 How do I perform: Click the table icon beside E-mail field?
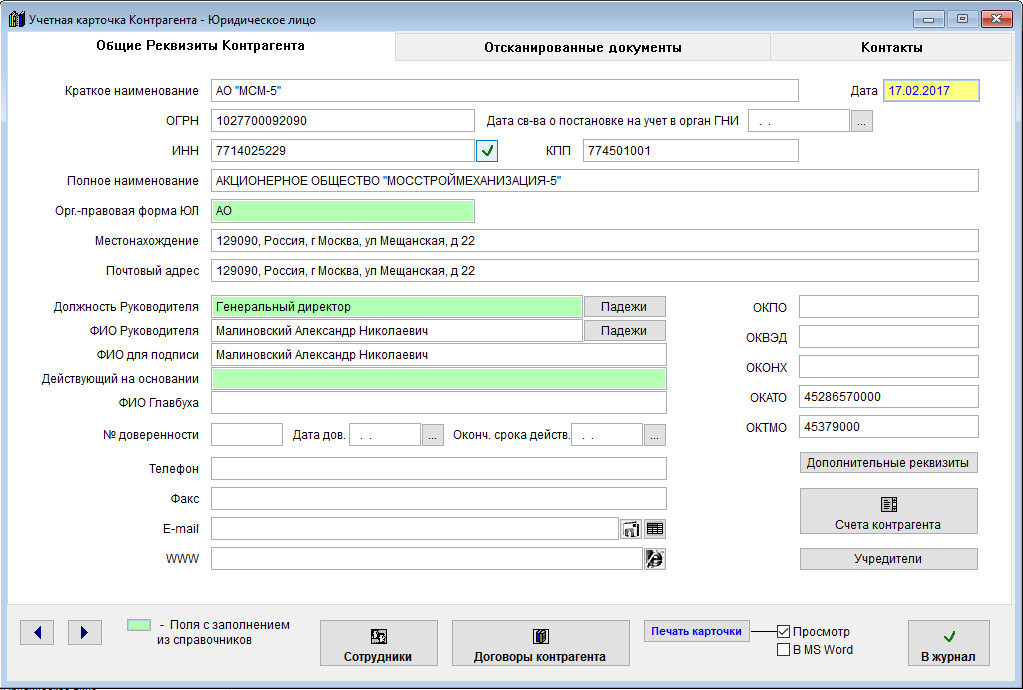(655, 529)
